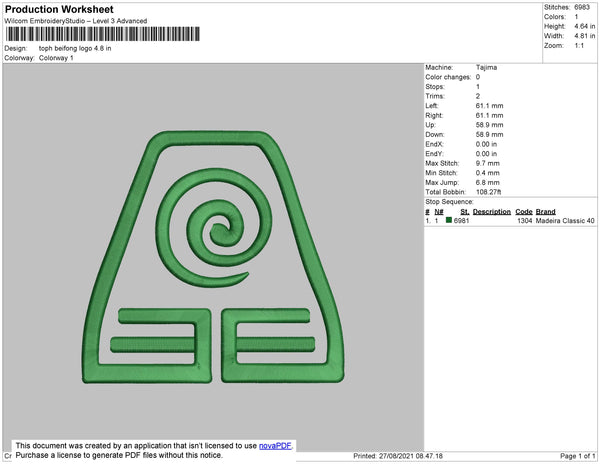
Task: Click the 'St.' column header
Action: [465, 212]
